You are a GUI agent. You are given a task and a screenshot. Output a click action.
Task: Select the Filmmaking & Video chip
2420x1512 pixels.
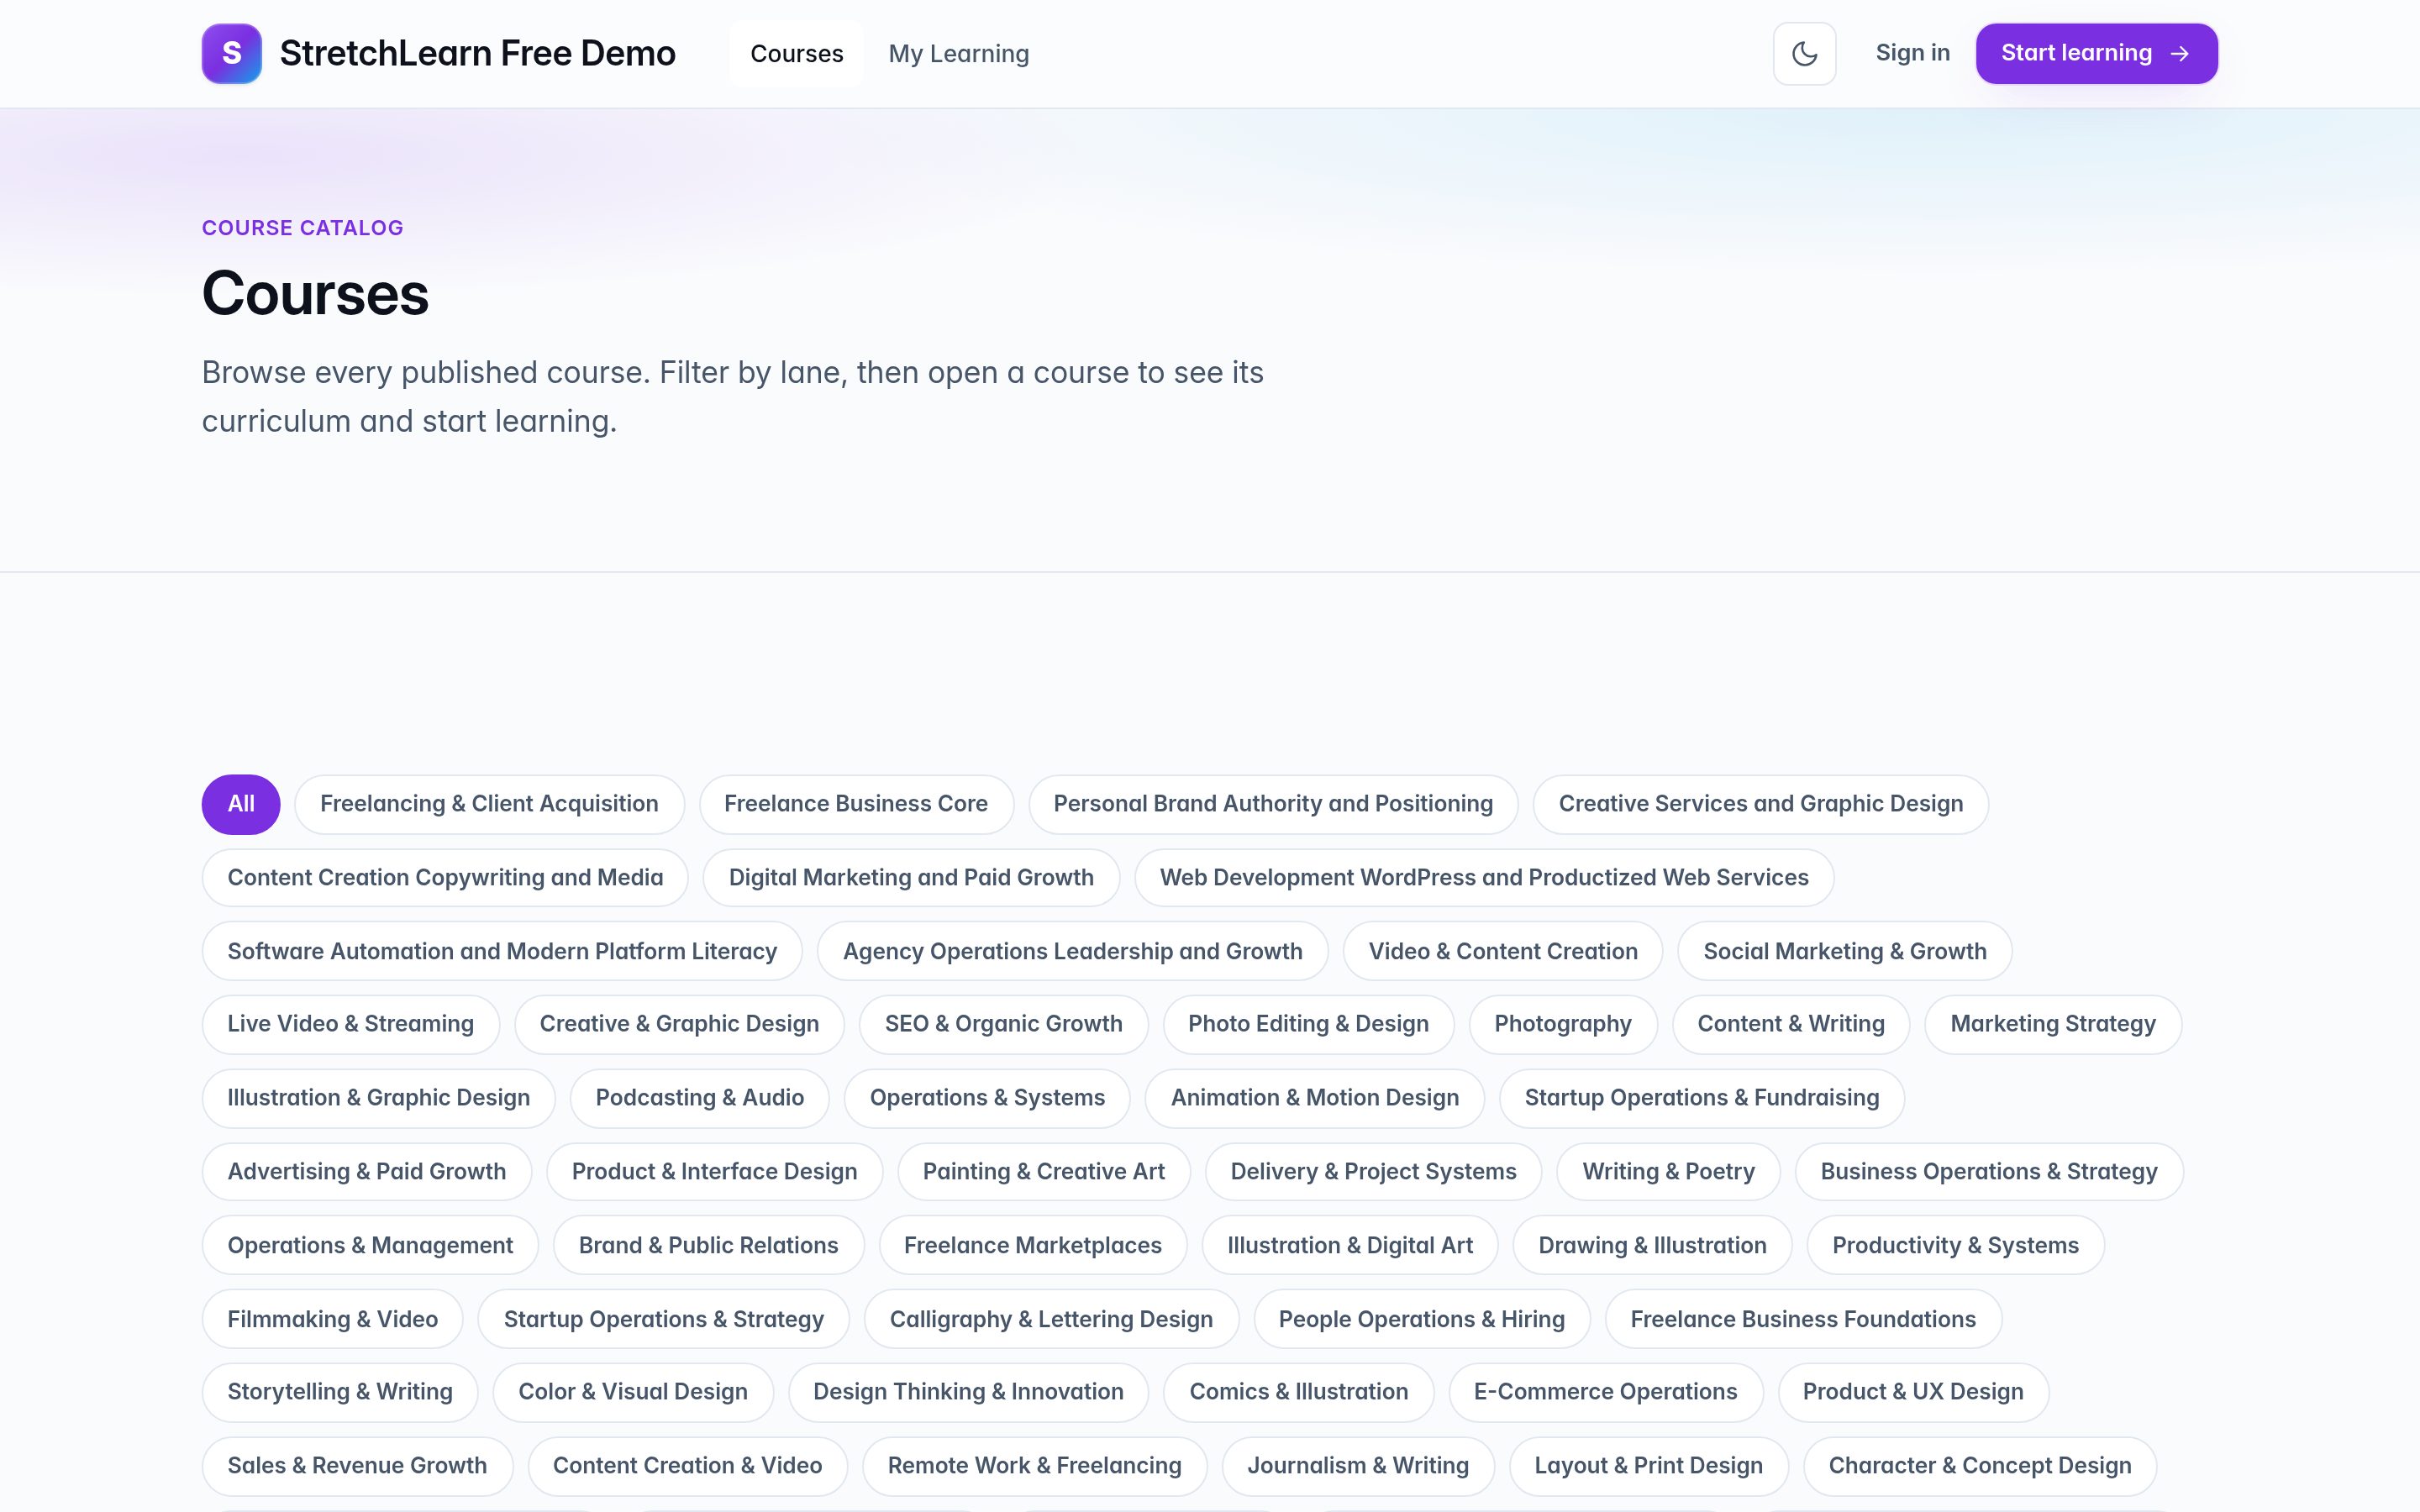[332, 1320]
